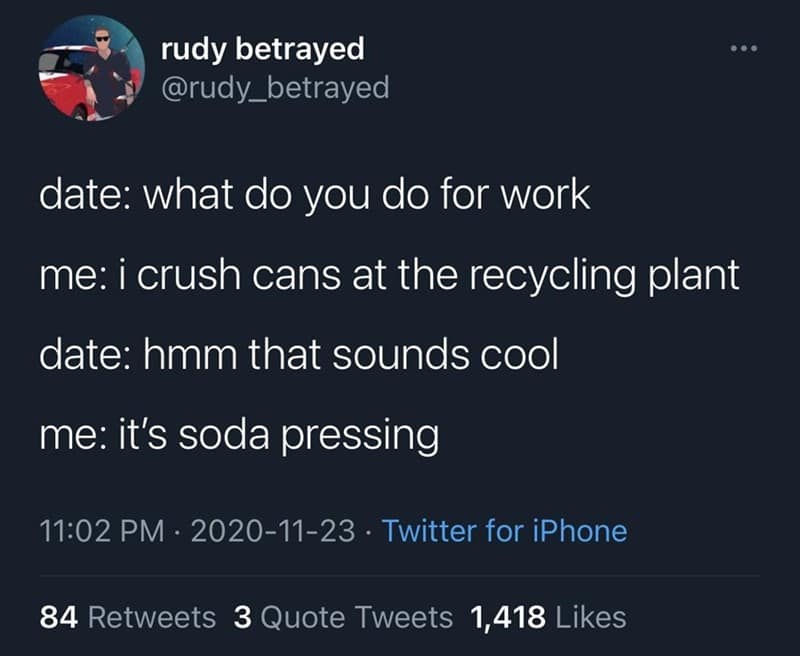Open the three-dot more options menu
Viewport: 800px width, 656px height.
click(743, 48)
